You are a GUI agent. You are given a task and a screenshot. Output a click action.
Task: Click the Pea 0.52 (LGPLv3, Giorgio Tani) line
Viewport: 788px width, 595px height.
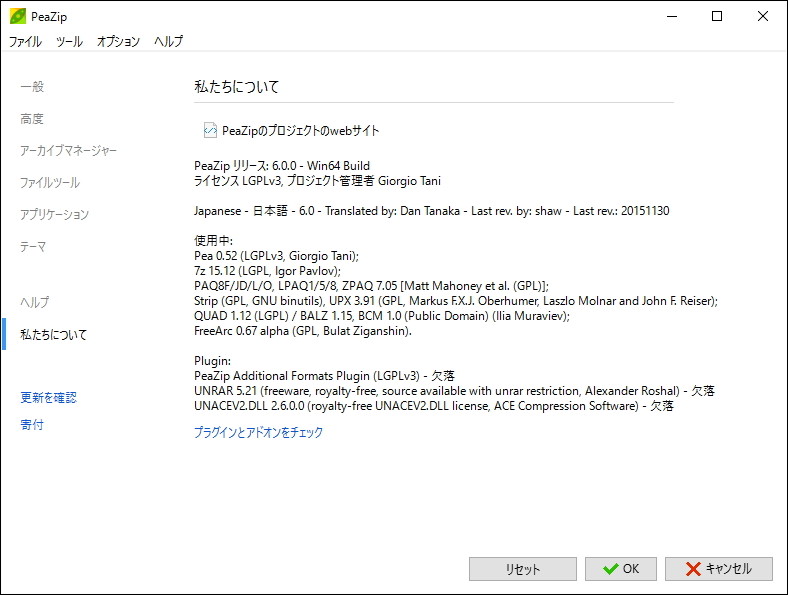[276, 256]
